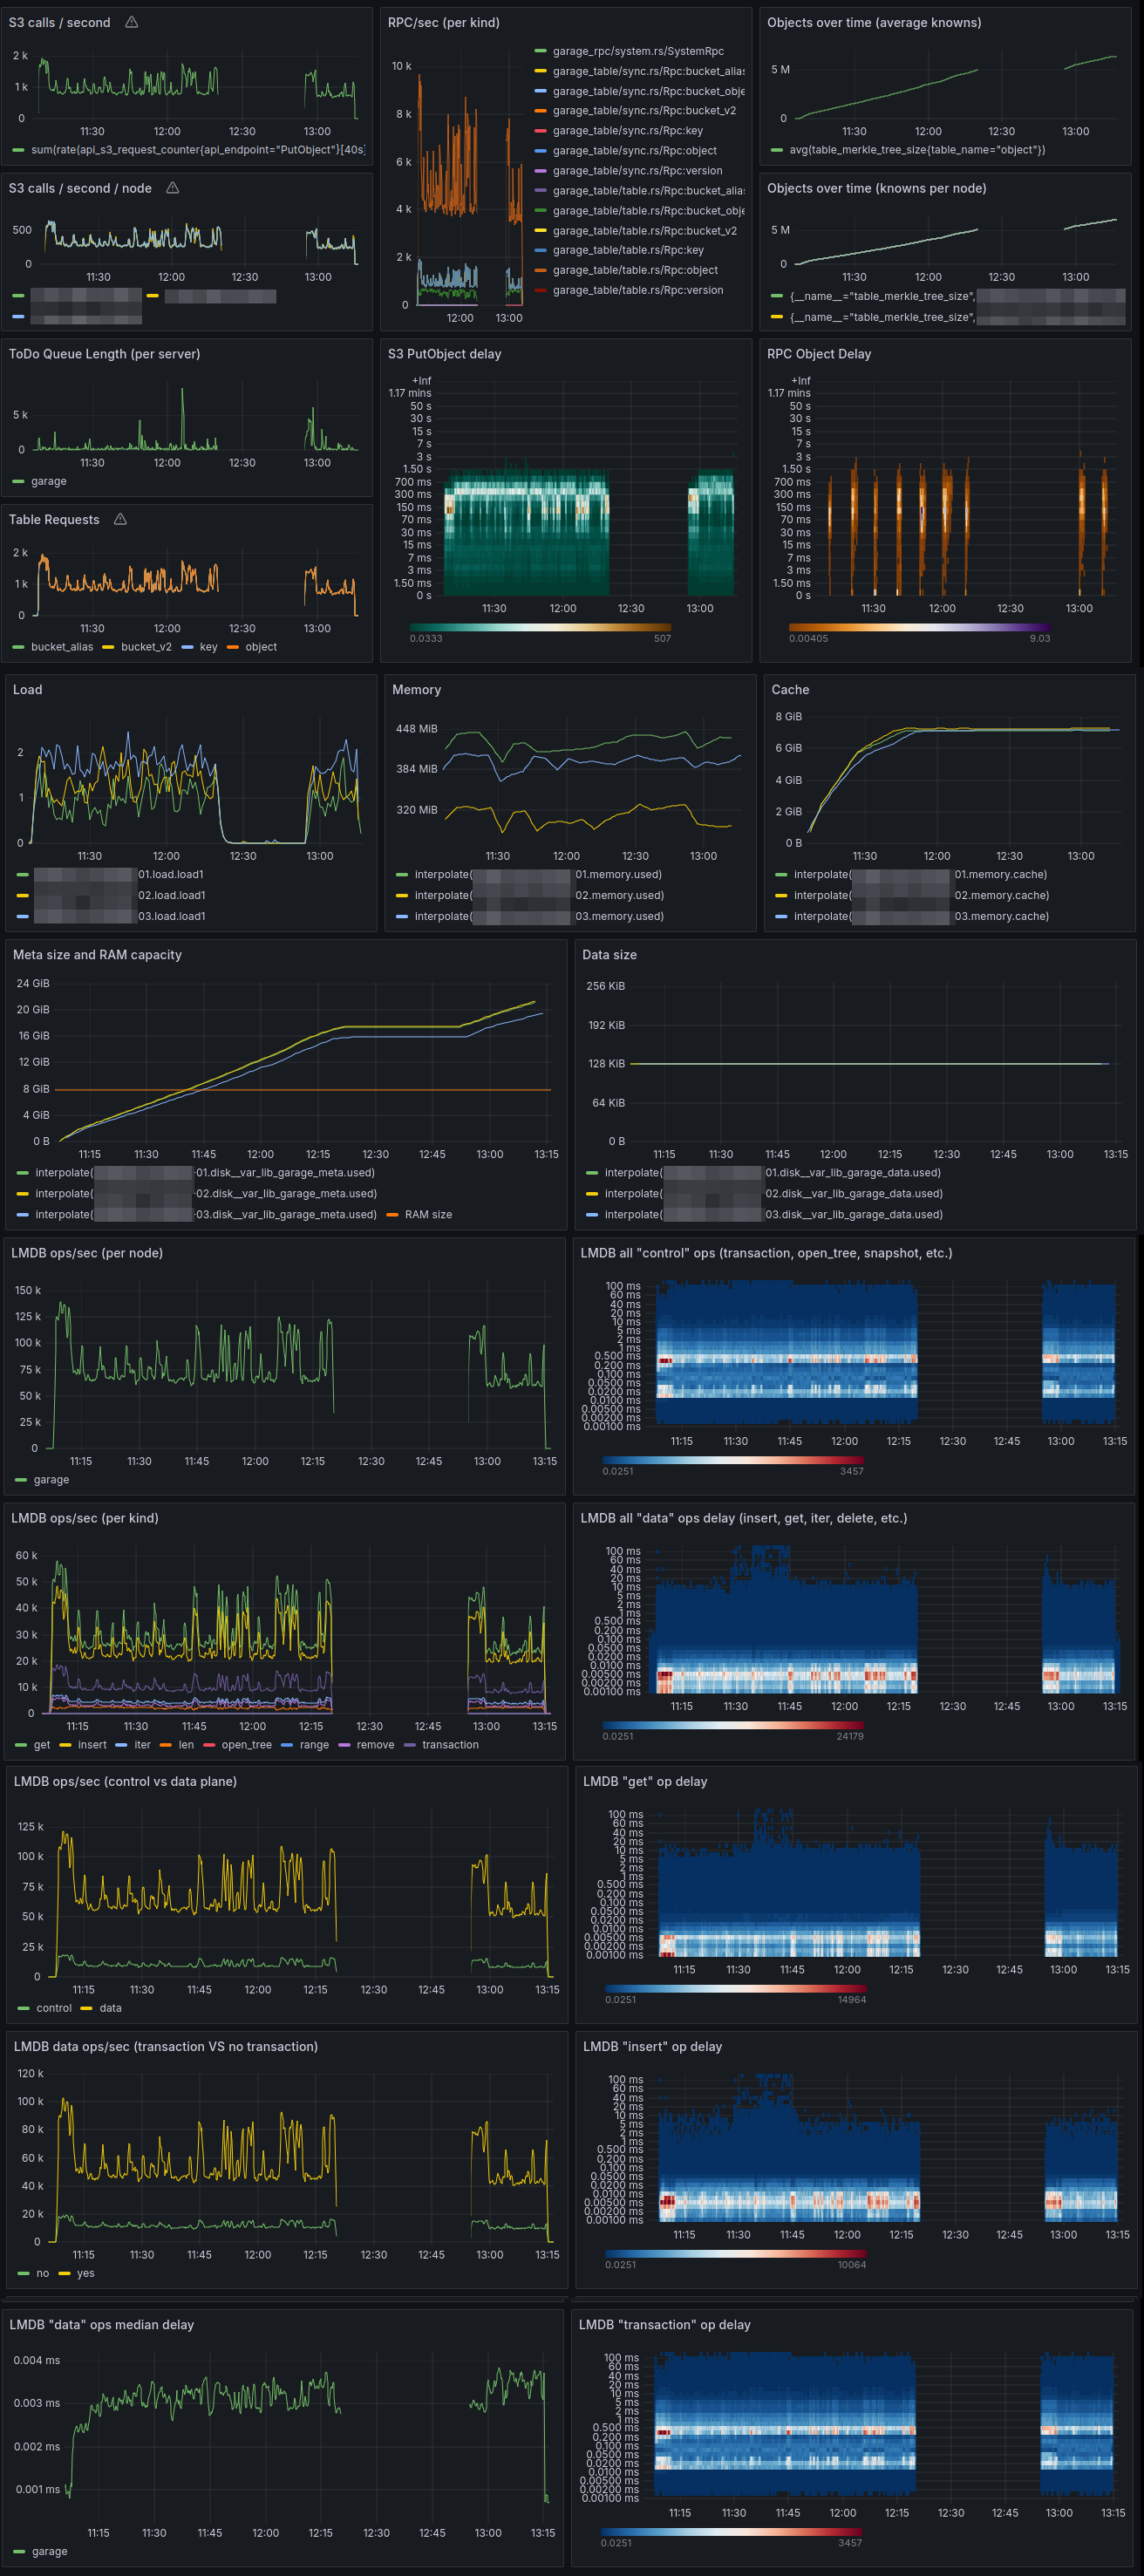Click the LMDB "get" op delay color scale bar
1144x2576 pixels.
pyautogui.click(x=735, y=1988)
